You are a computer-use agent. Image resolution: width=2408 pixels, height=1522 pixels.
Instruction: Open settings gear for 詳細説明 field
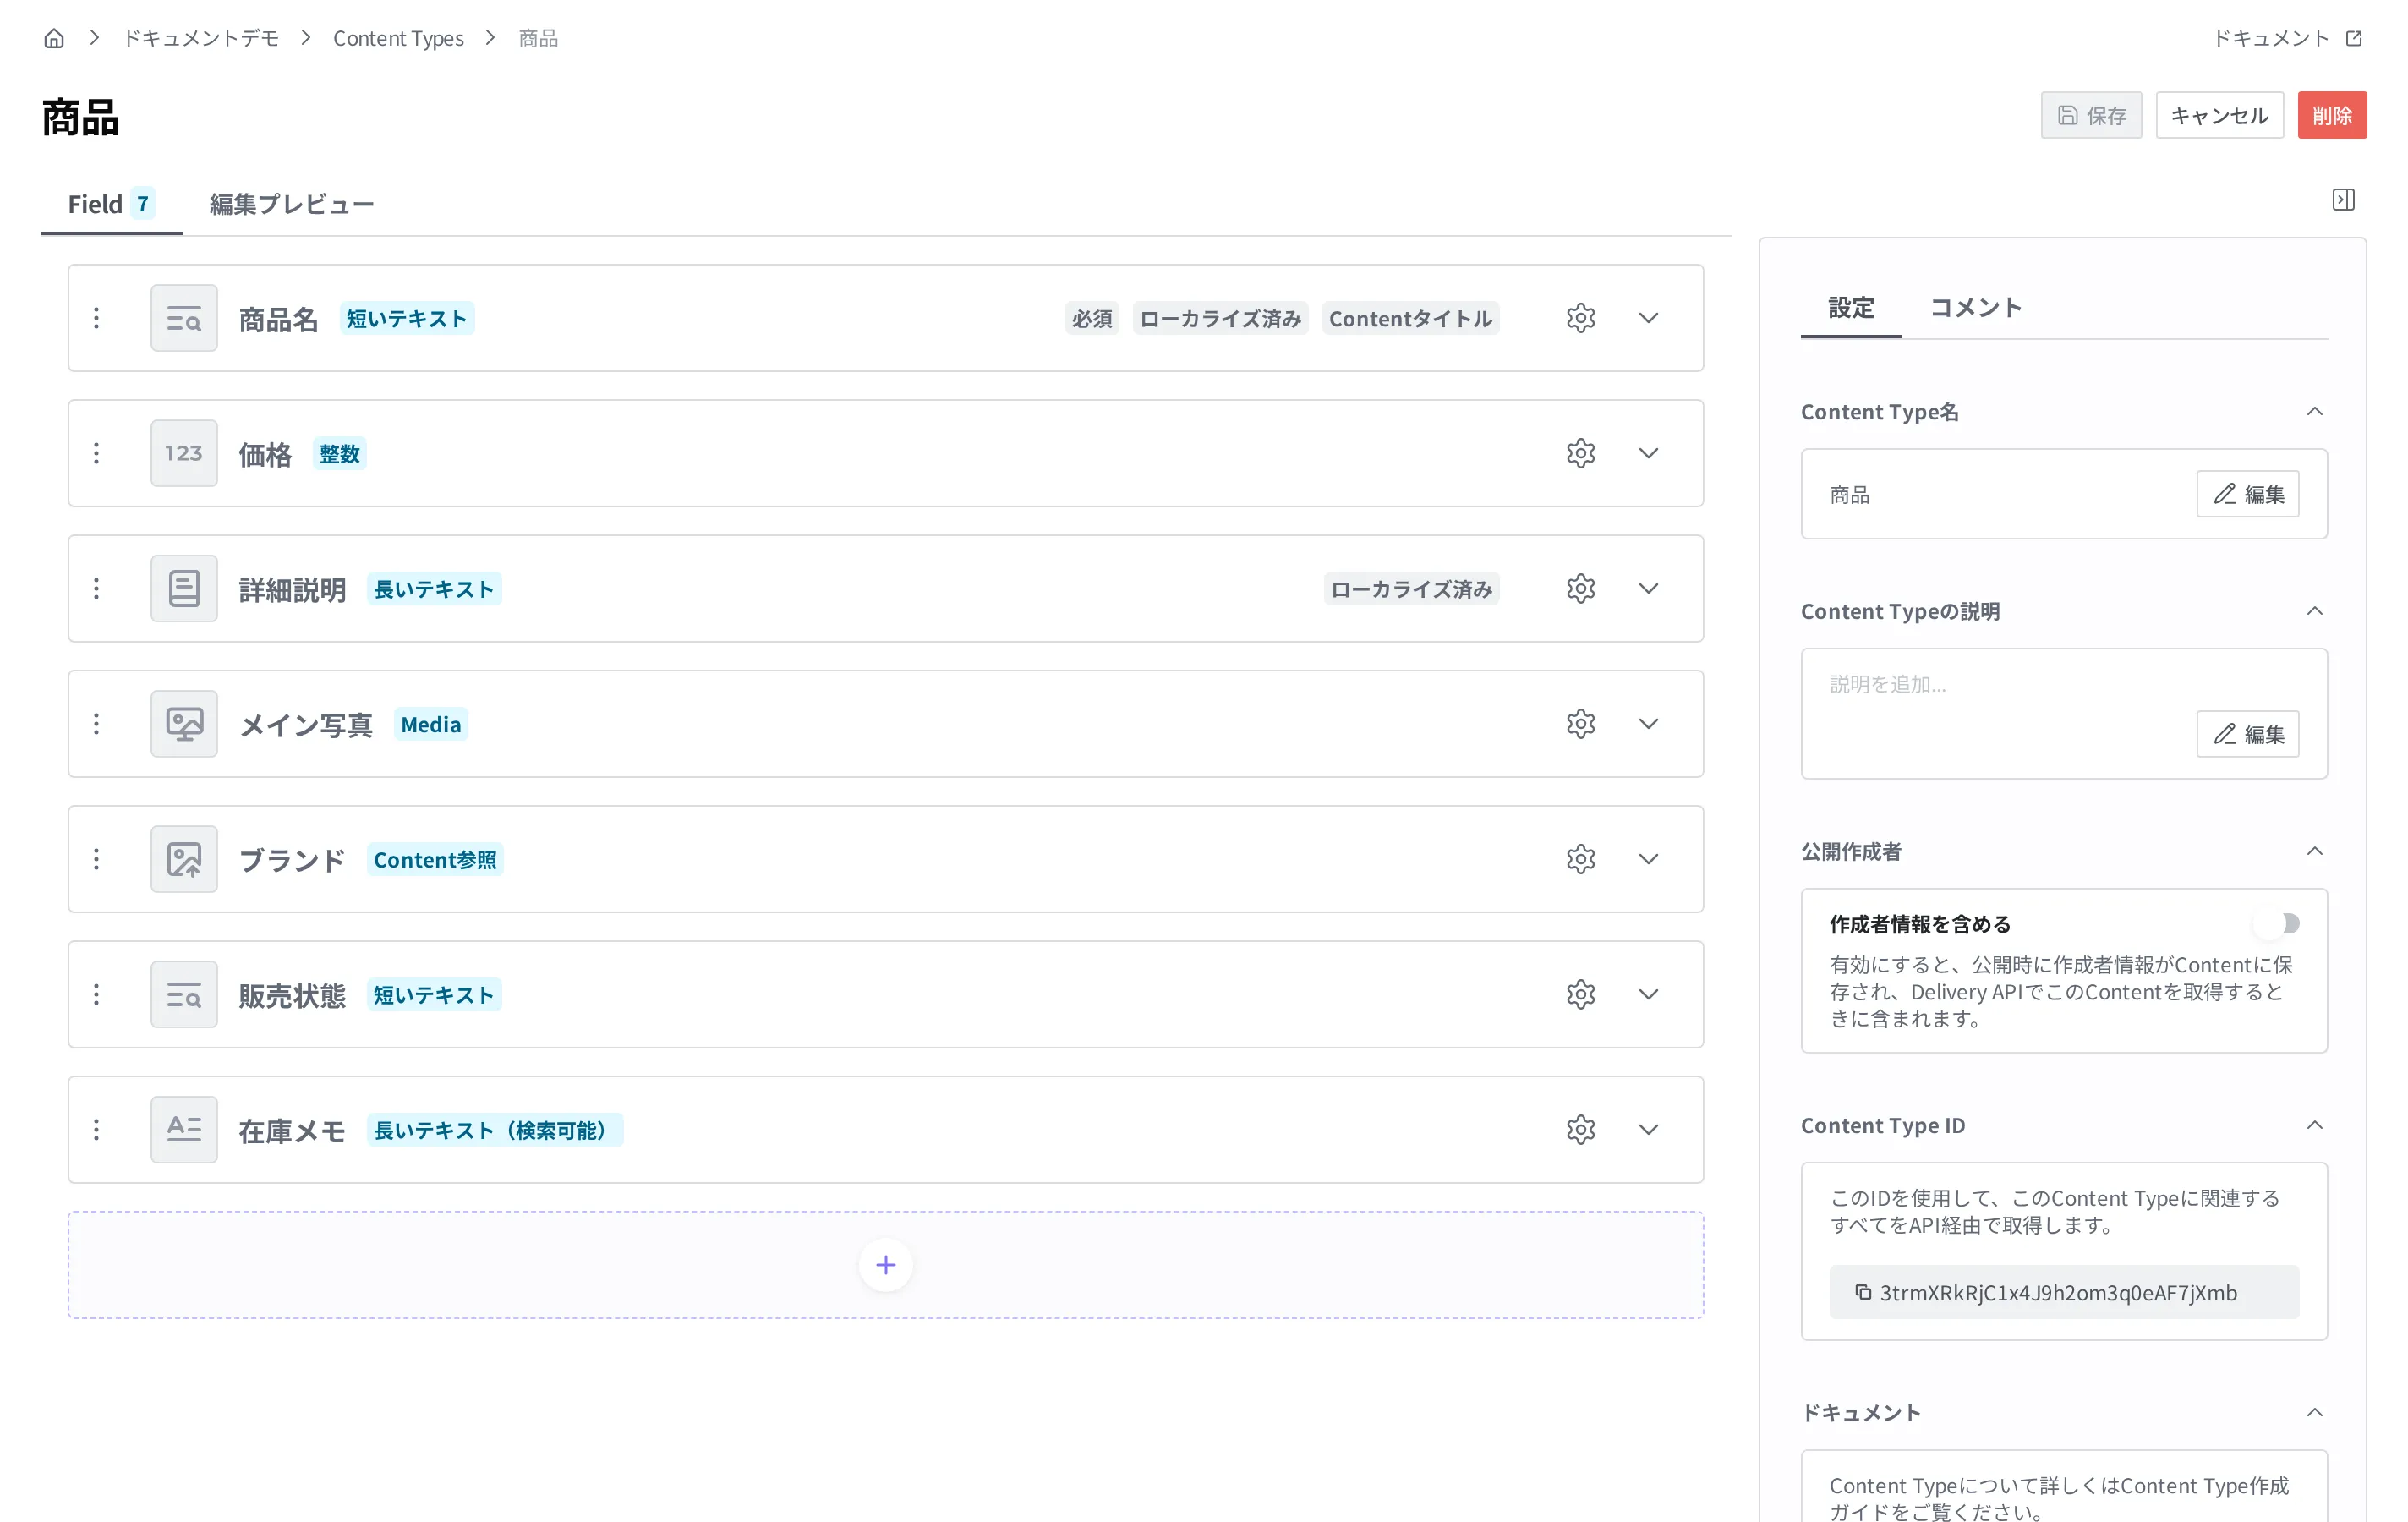[1580, 588]
